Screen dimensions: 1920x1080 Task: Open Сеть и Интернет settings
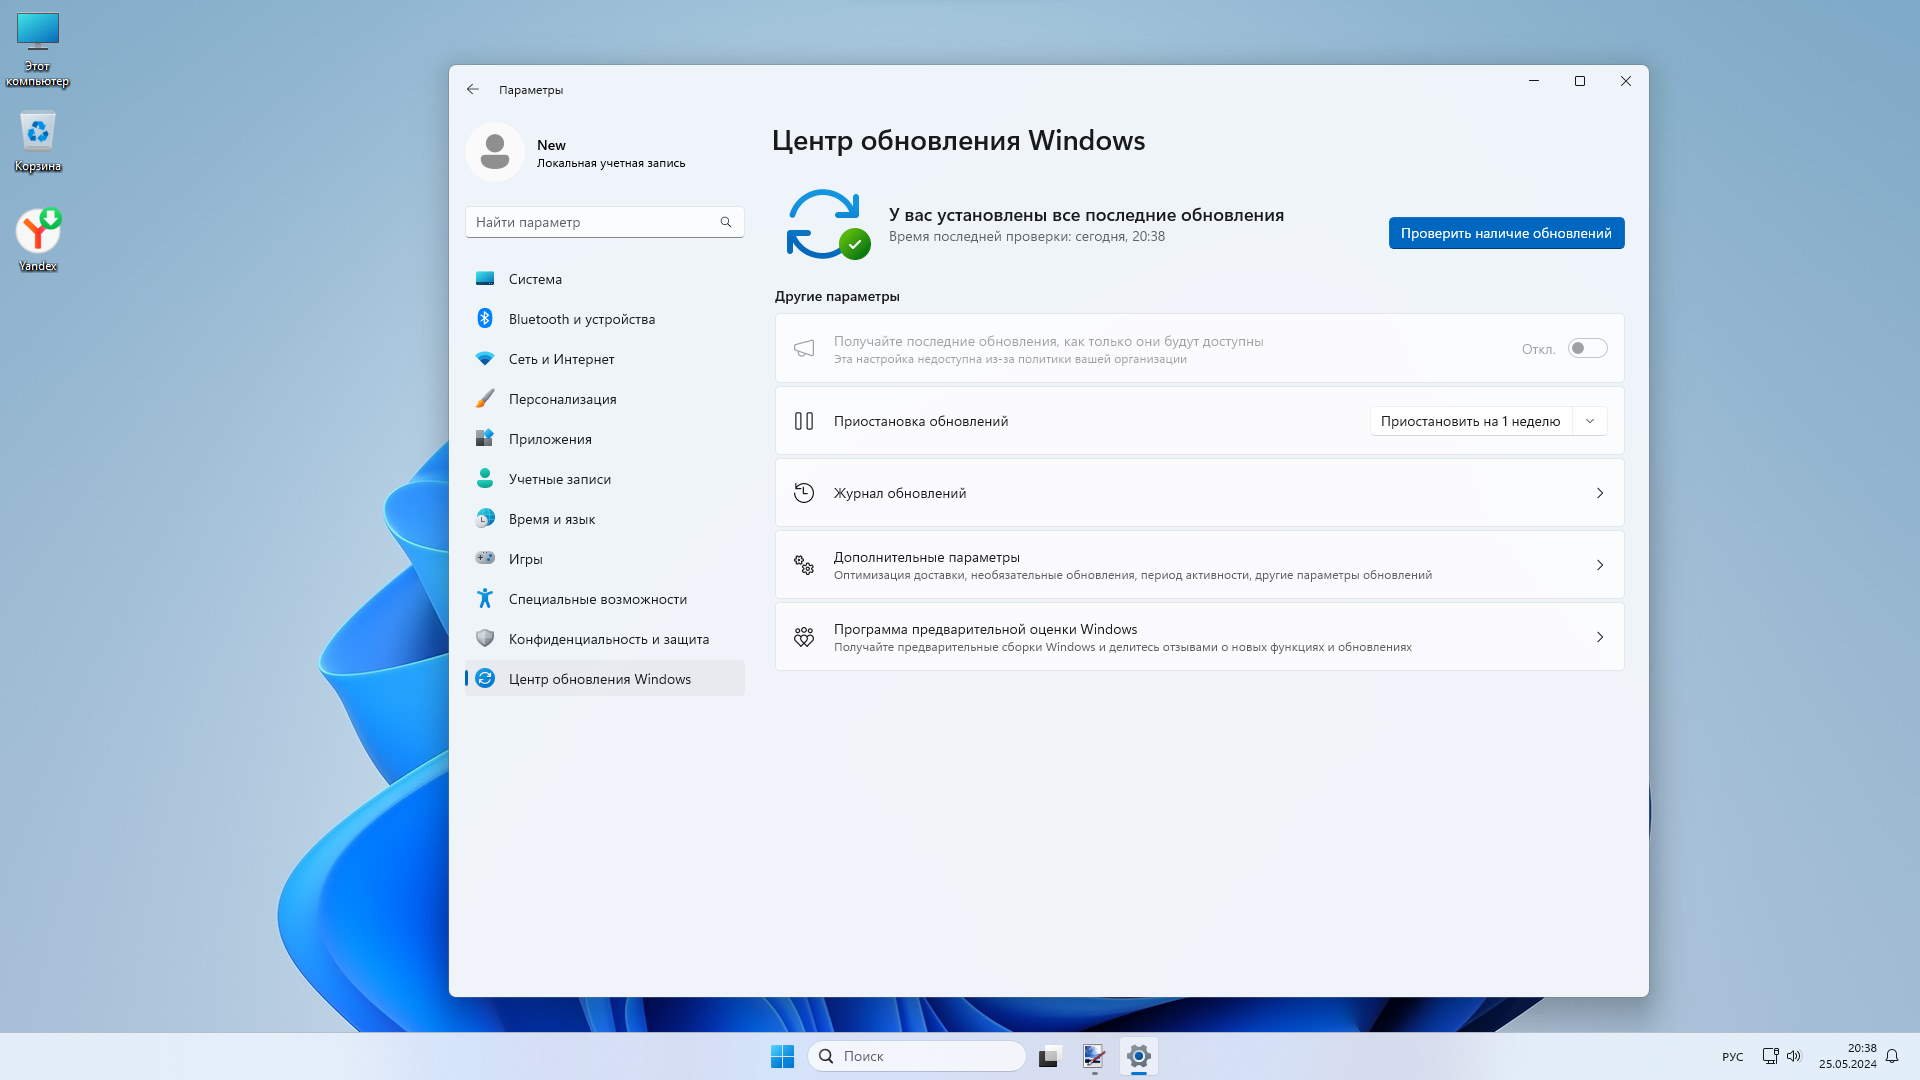[x=561, y=359]
